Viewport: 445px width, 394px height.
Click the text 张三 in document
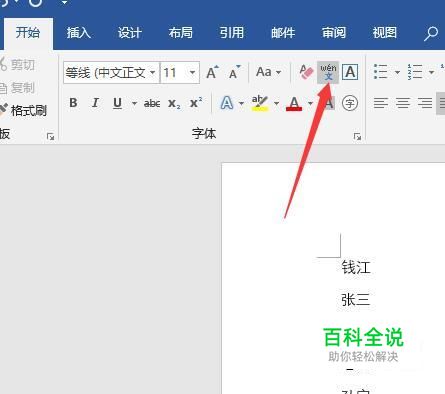pyautogui.click(x=355, y=300)
